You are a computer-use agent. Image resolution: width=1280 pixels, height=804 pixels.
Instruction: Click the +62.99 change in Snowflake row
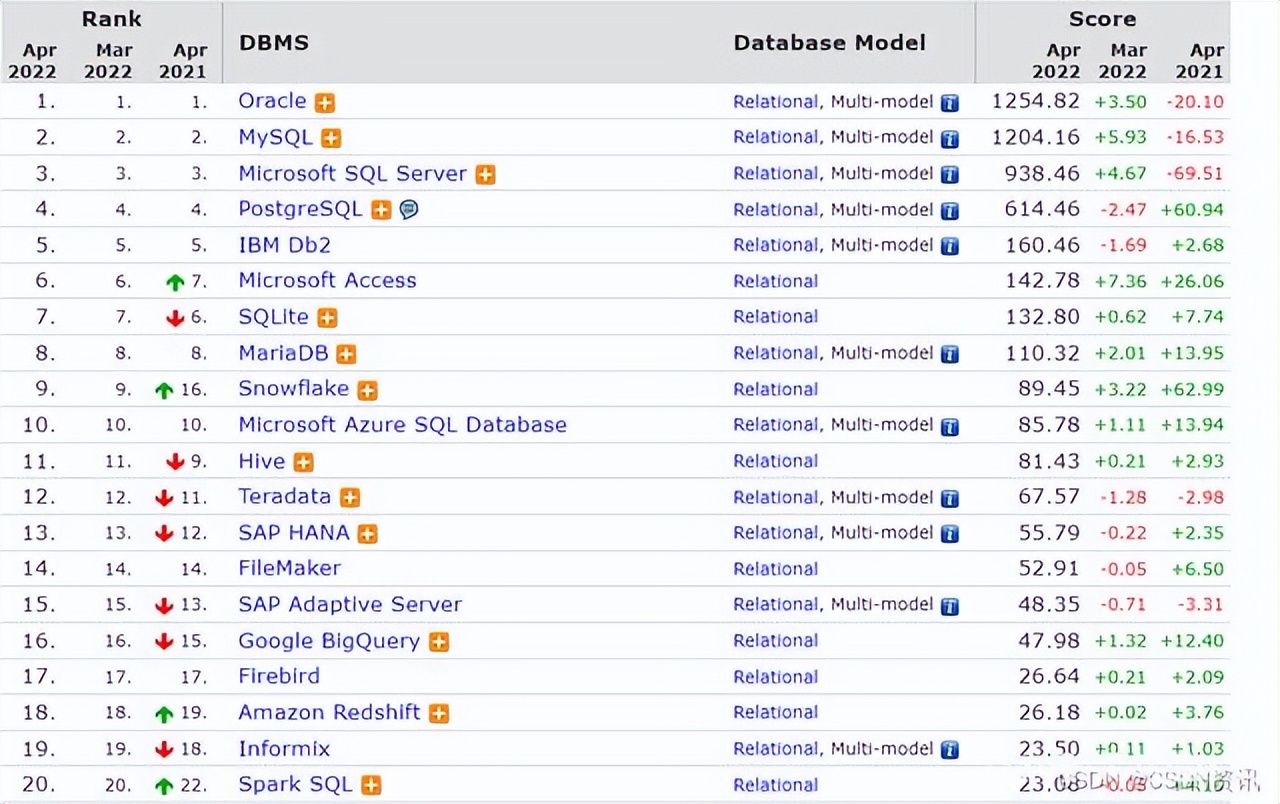(1192, 390)
